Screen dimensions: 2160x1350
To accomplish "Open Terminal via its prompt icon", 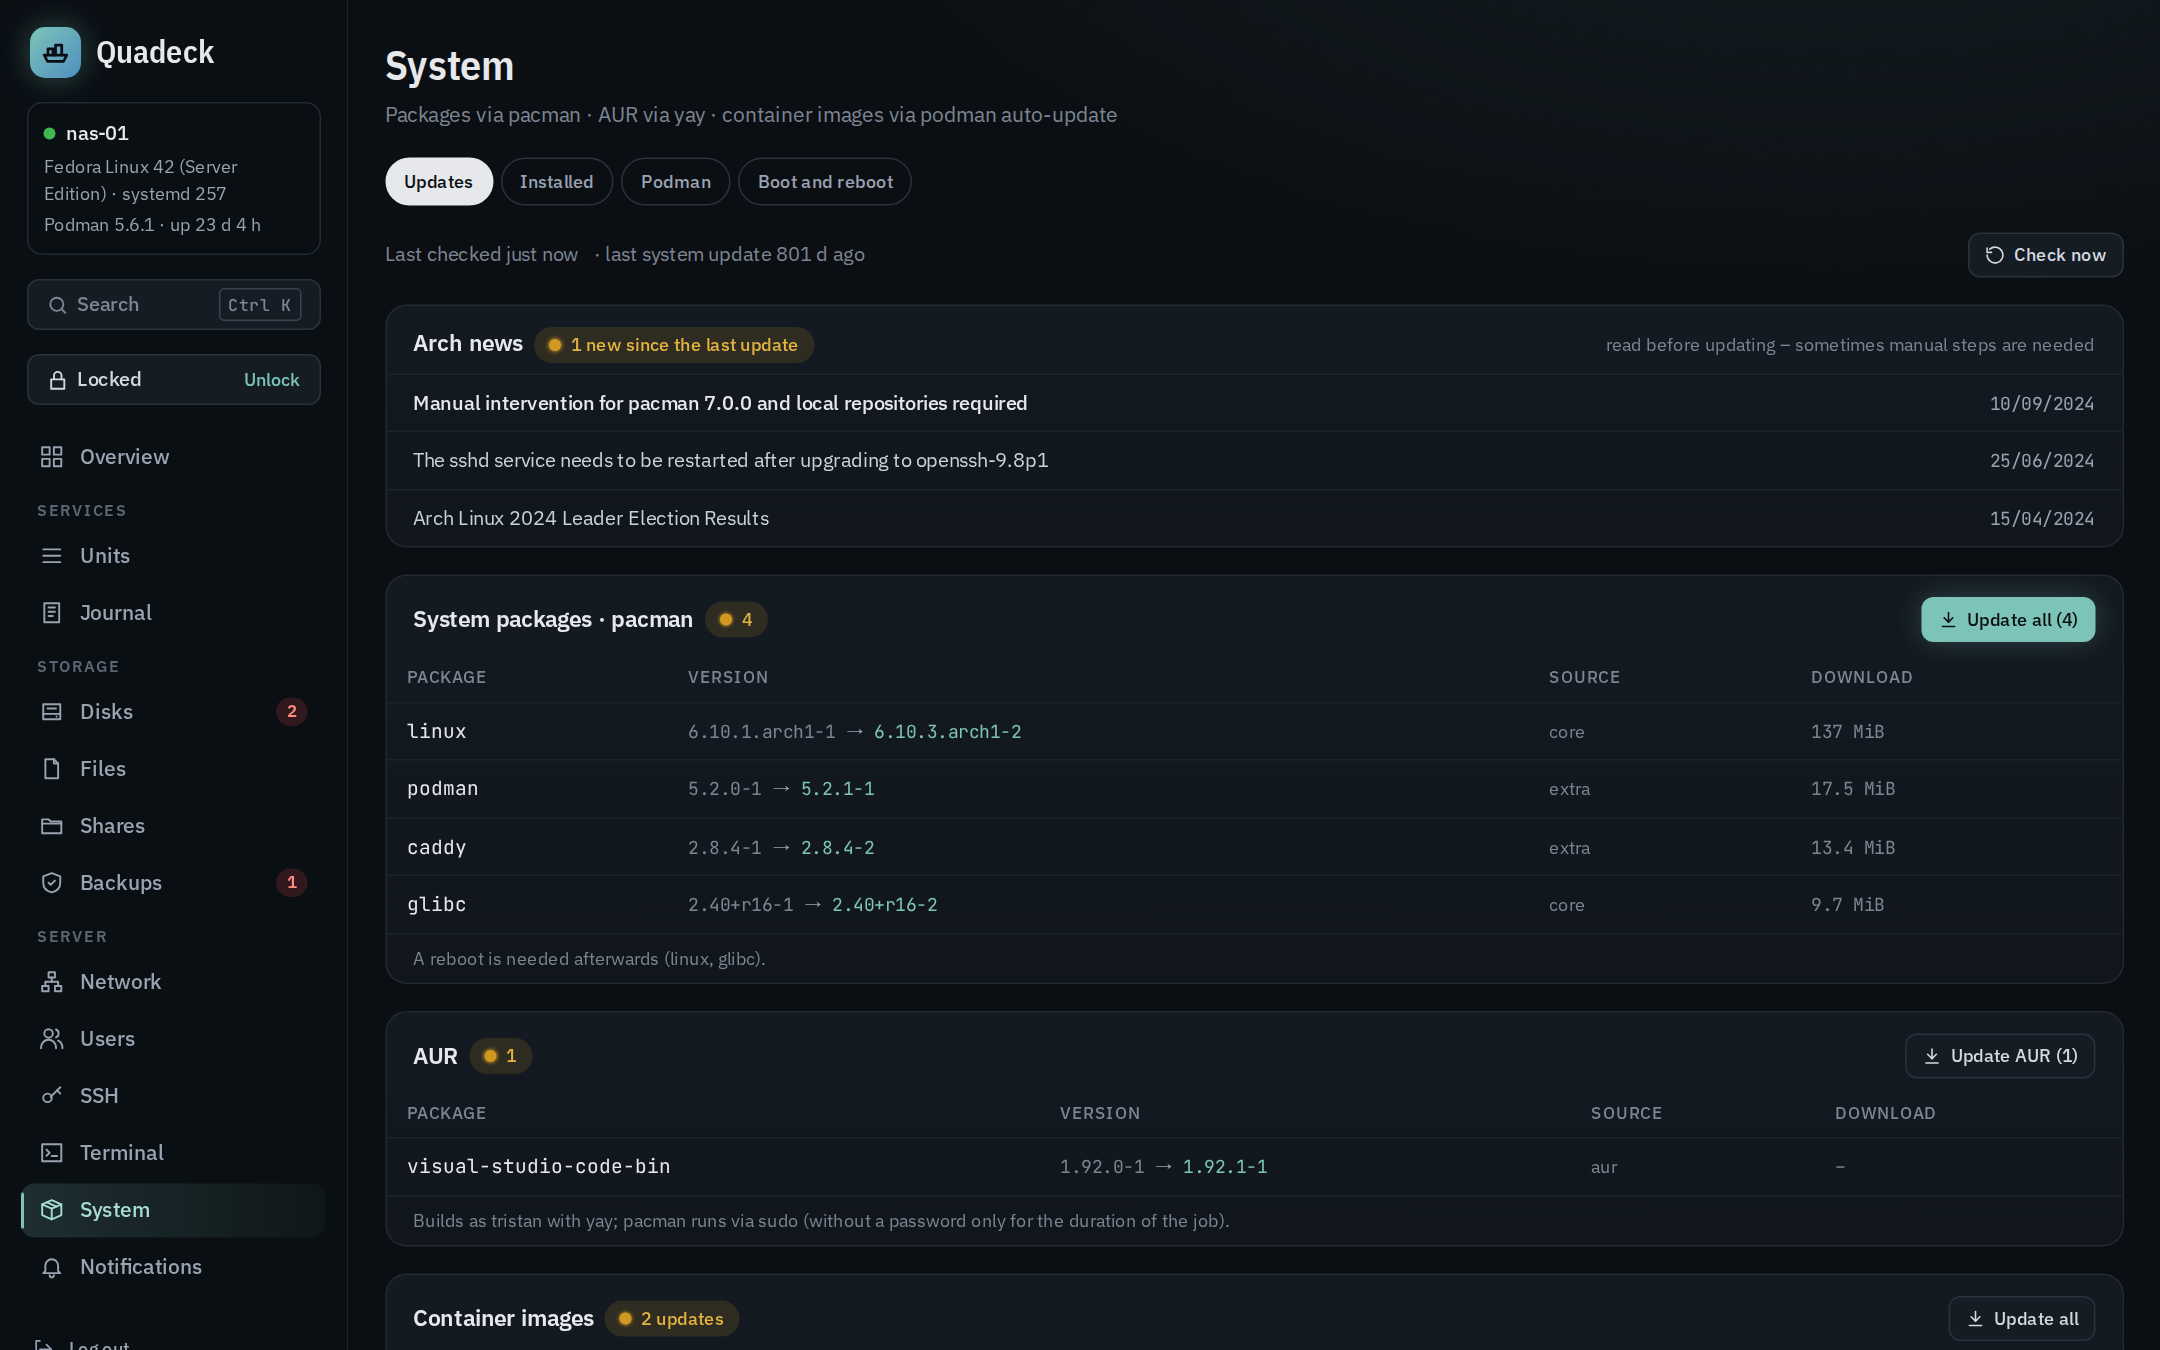I will 52,1153.
